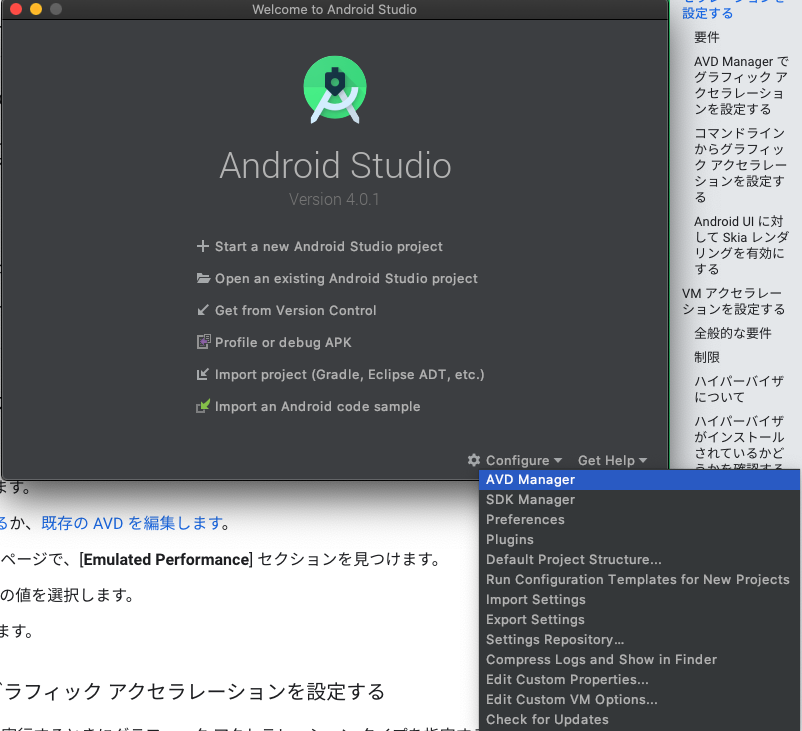The image size is (802, 731).
Task: Start a new Android Studio project
Action: coord(328,247)
